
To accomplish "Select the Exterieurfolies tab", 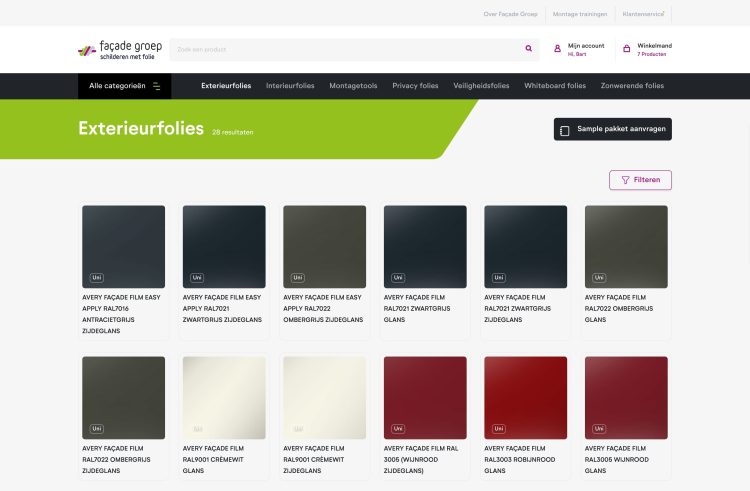I will (x=226, y=86).
